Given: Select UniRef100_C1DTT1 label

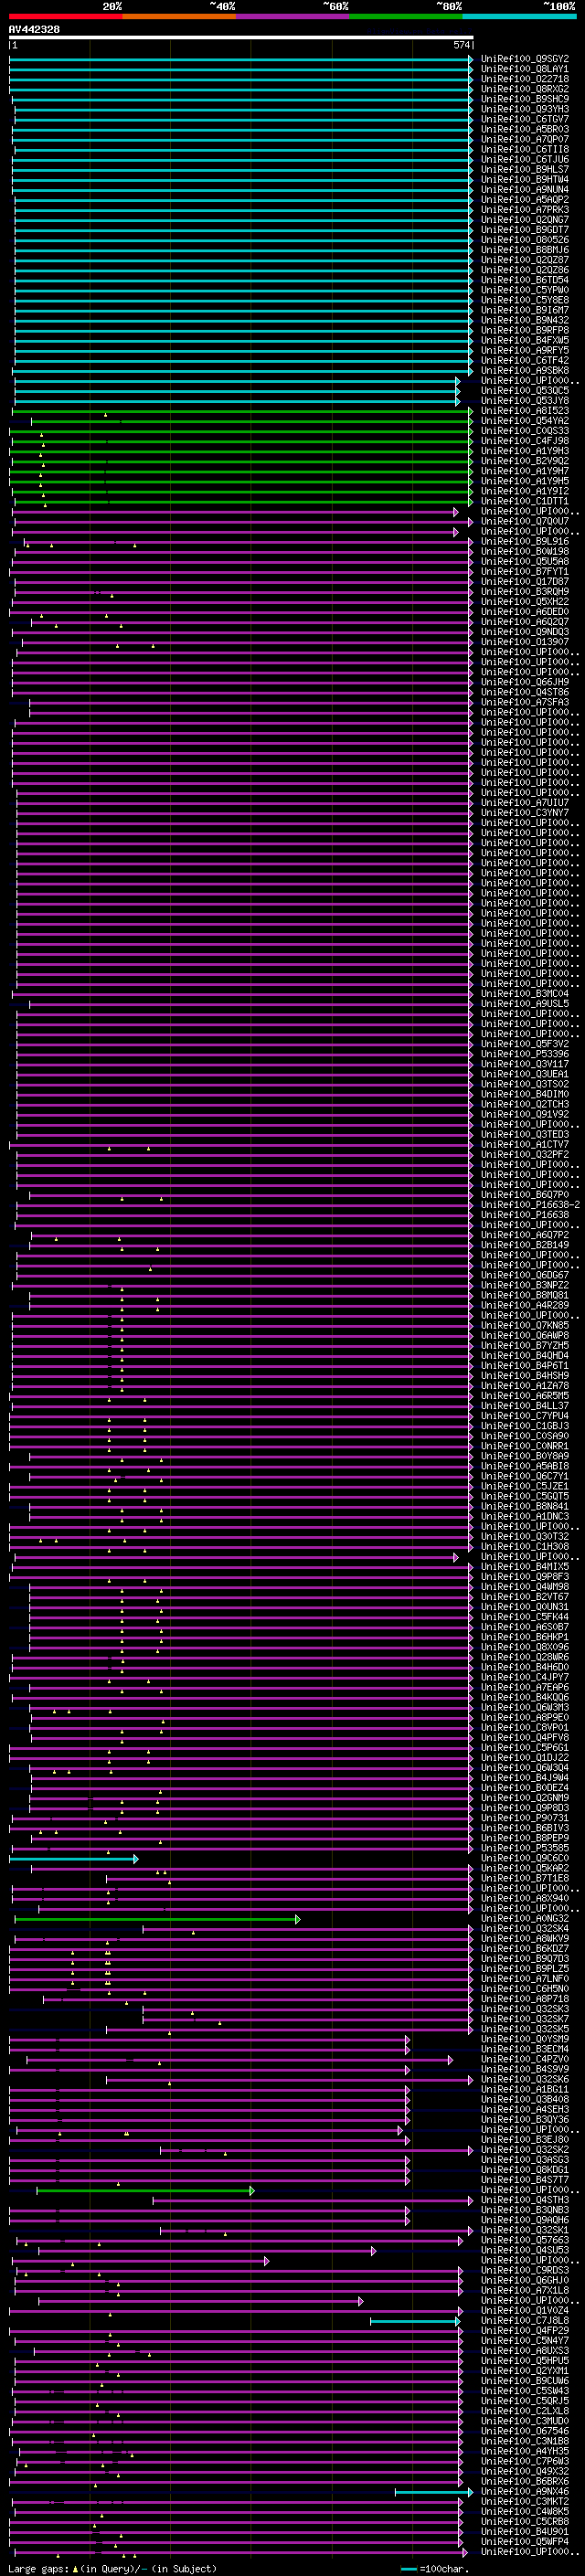Looking at the screenshot, I should [x=525, y=501].
